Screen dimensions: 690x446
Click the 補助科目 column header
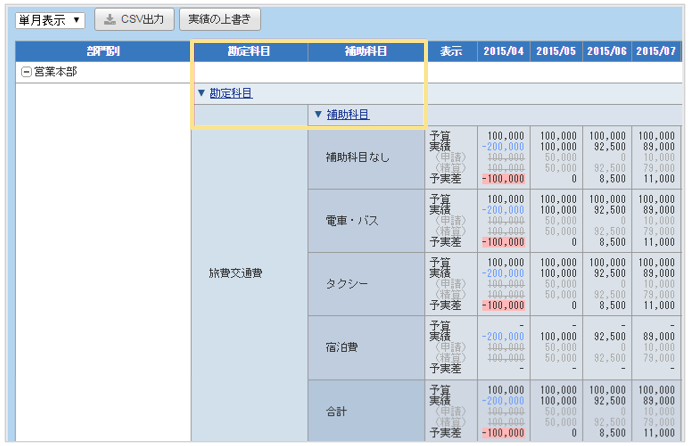[367, 51]
